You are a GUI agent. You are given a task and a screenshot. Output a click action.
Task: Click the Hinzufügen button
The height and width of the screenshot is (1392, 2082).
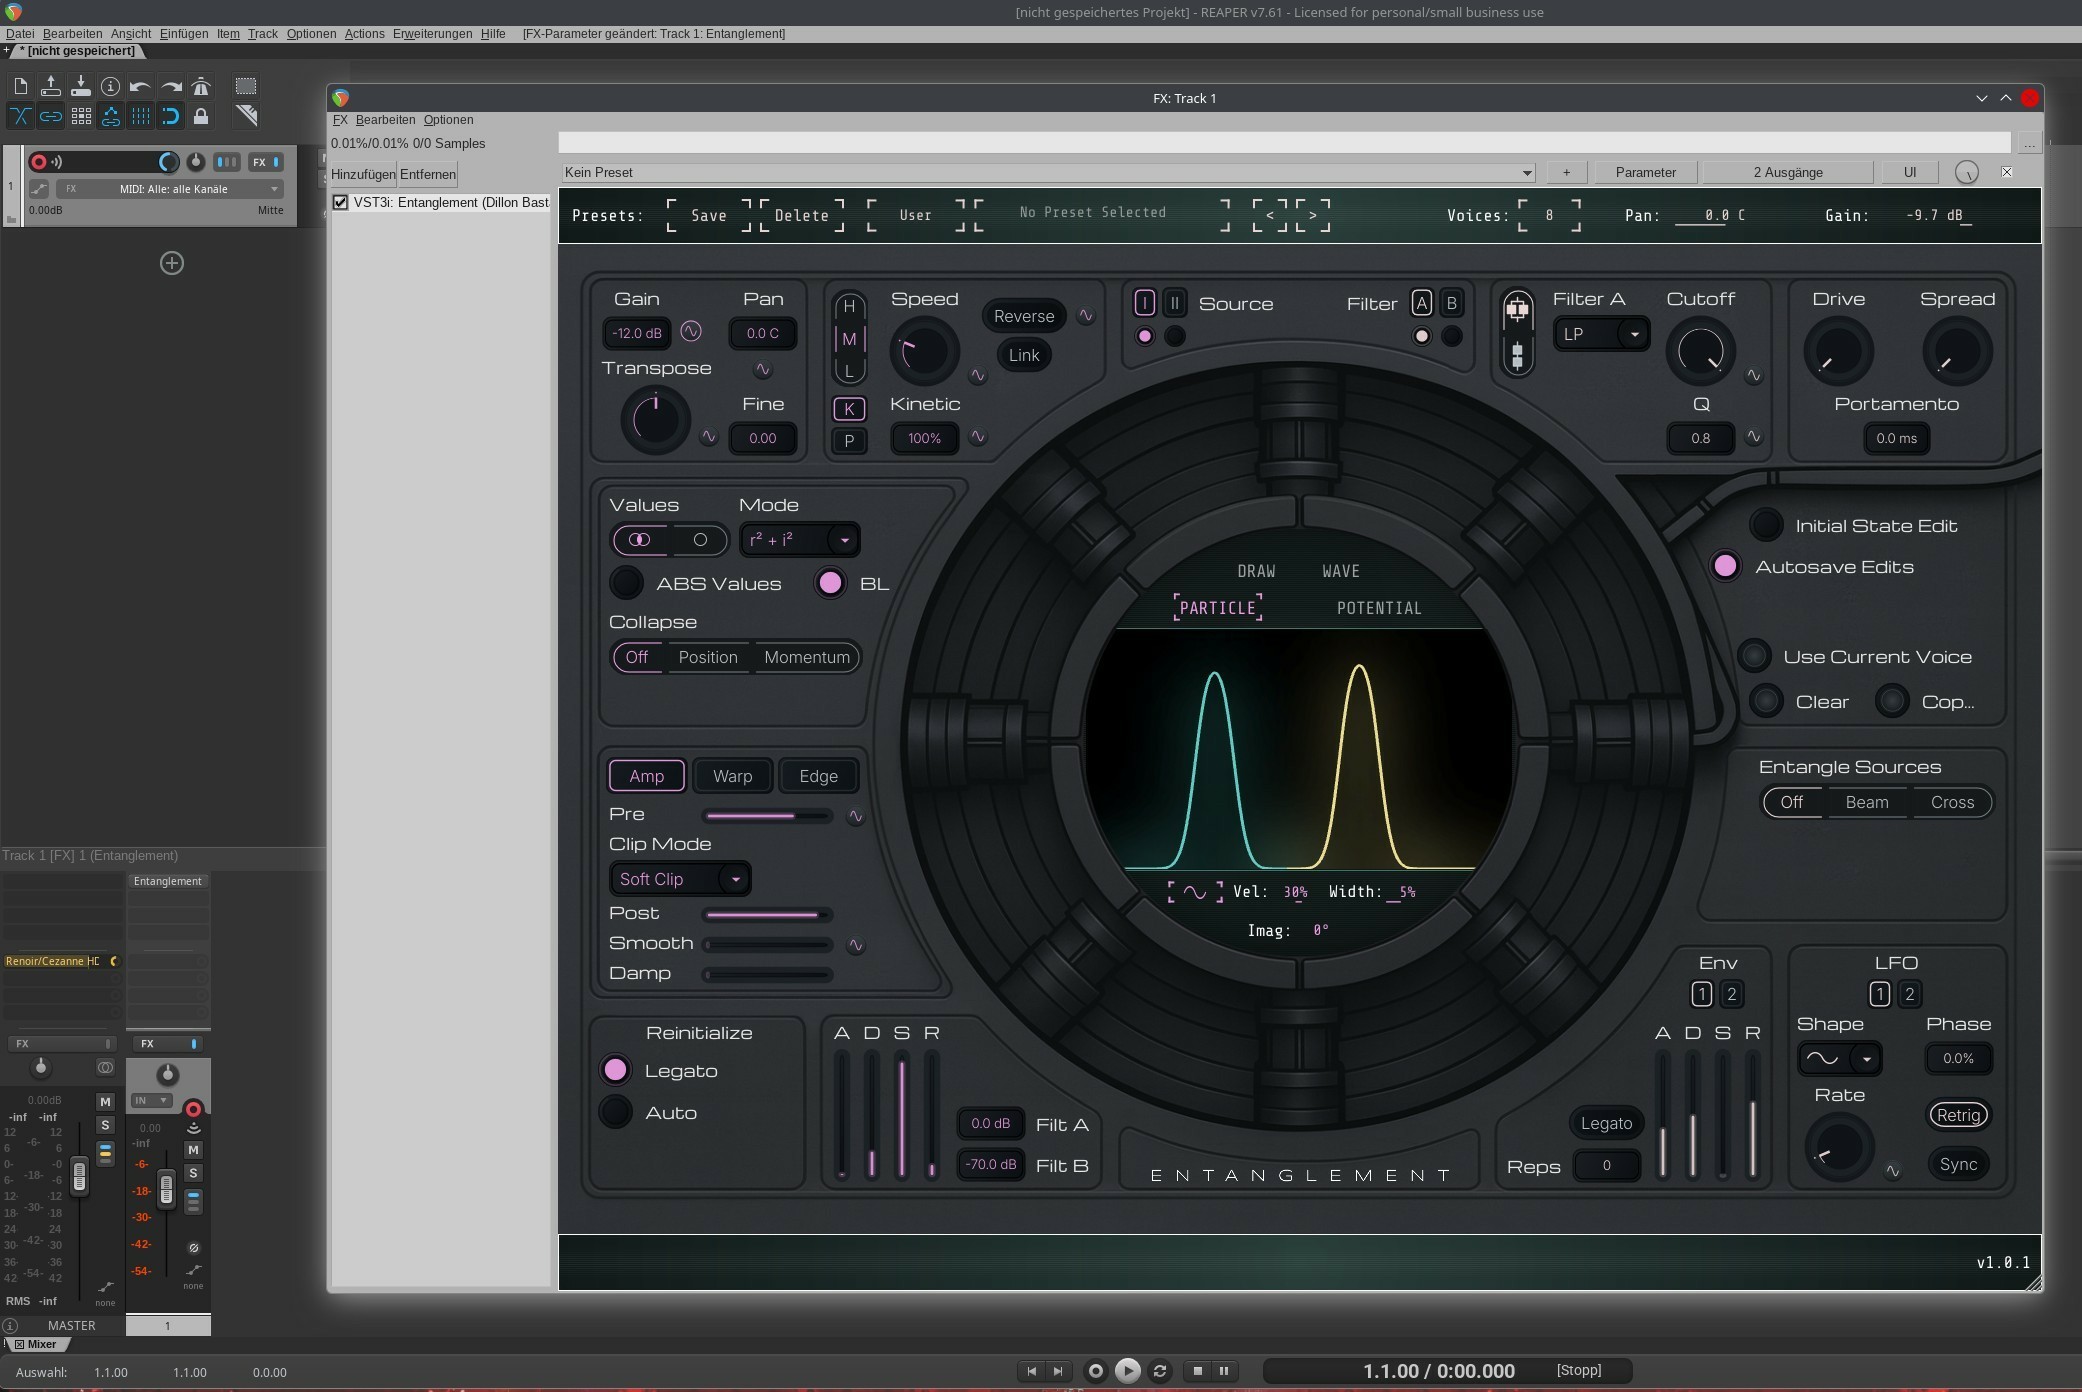pyautogui.click(x=363, y=174)
